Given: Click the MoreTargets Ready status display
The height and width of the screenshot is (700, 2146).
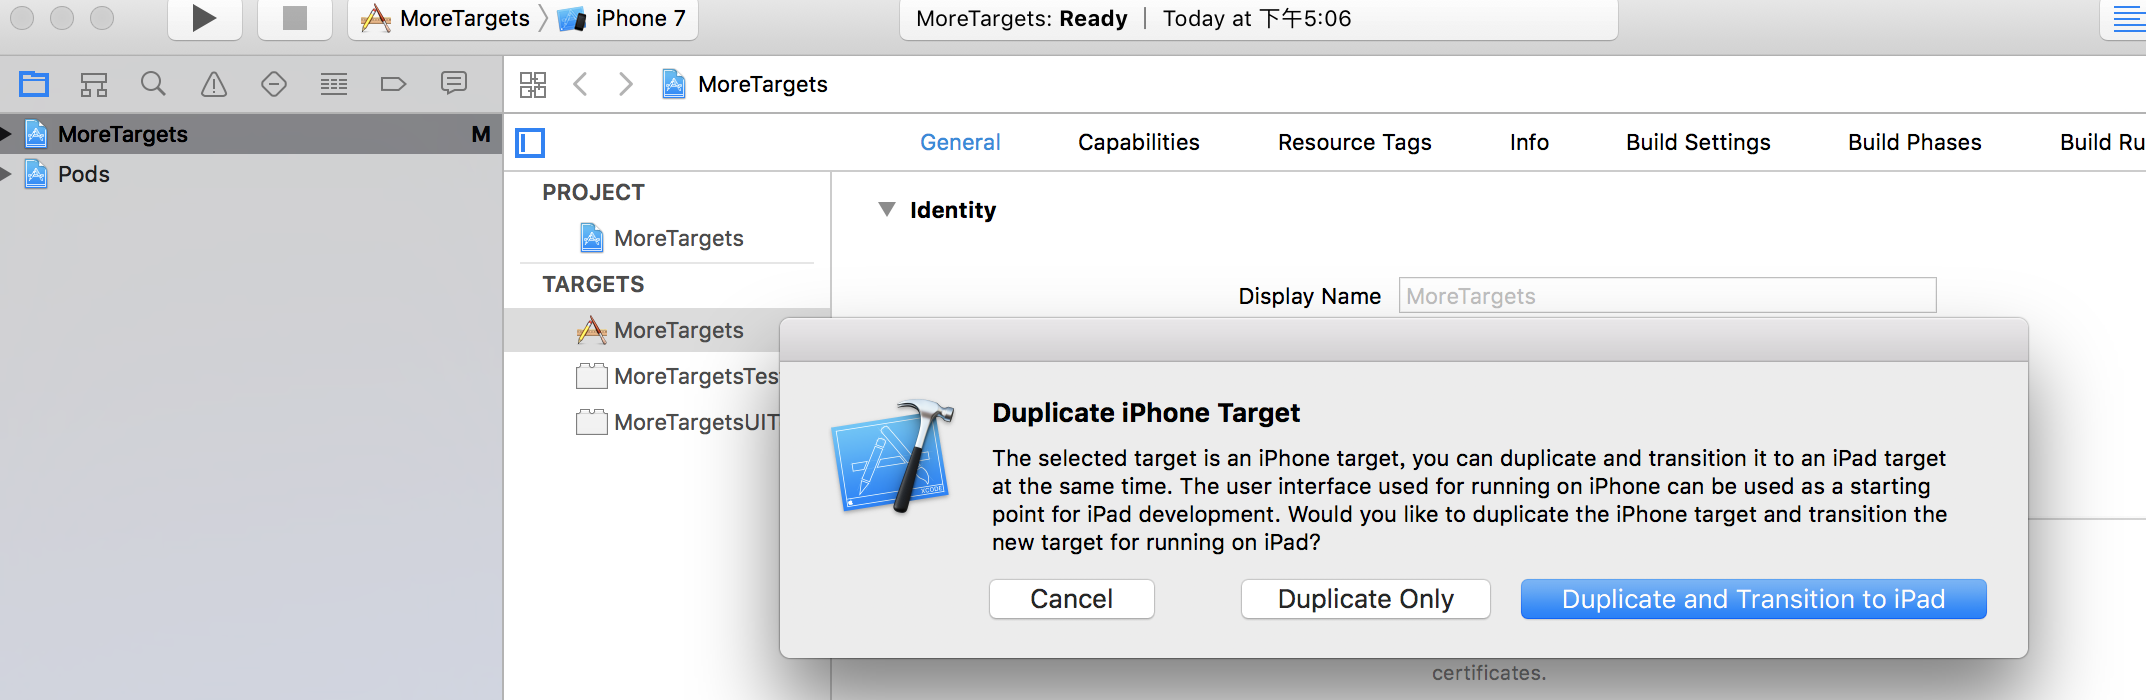Looking at the screenshot, I should [1258, 18].
